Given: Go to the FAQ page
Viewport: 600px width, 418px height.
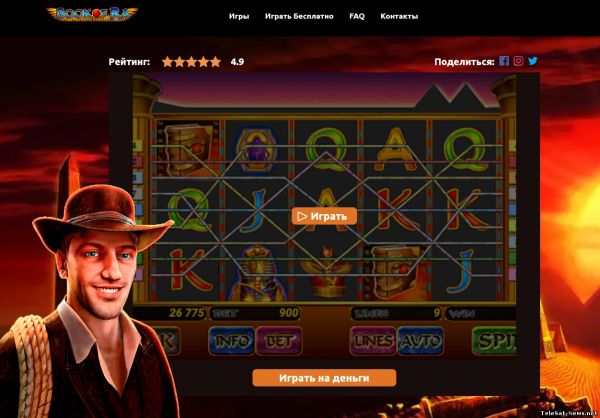Looking at the screenshot, I should click(x=357, y=16).
